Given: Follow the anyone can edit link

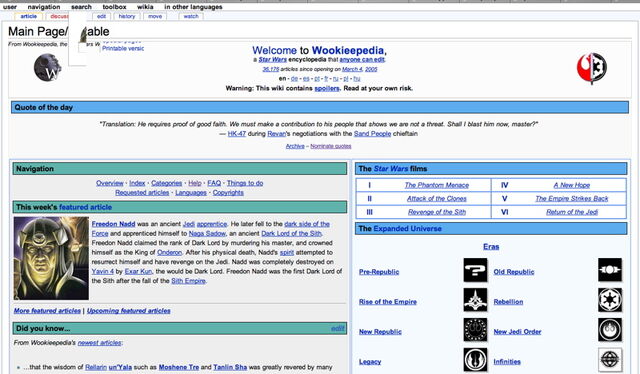Looking at the screenshot, I should click(x=362, y=60).
